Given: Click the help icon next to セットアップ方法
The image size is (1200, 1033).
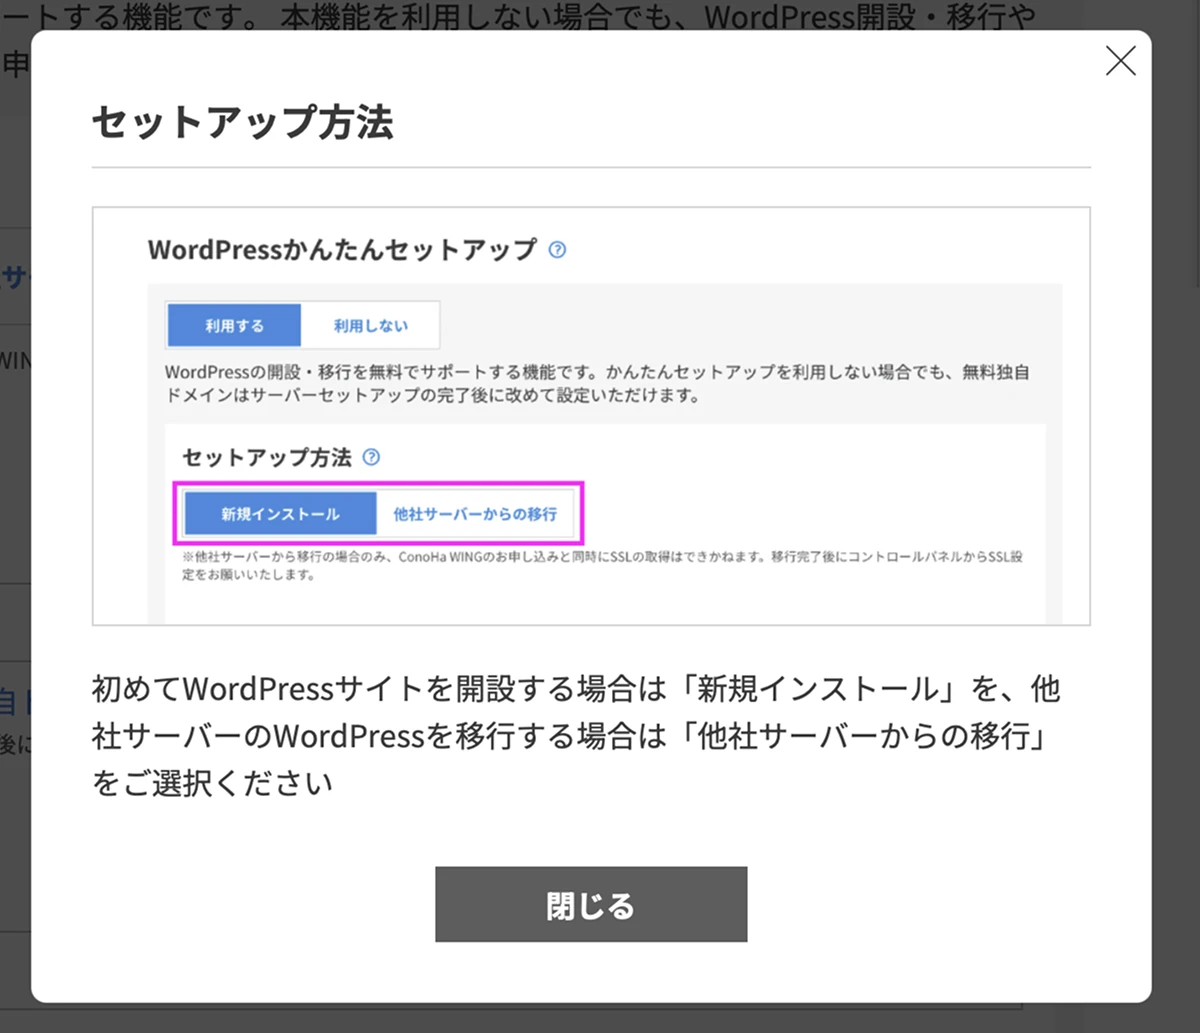Looking at the screenshot, I should click(371, 458).
